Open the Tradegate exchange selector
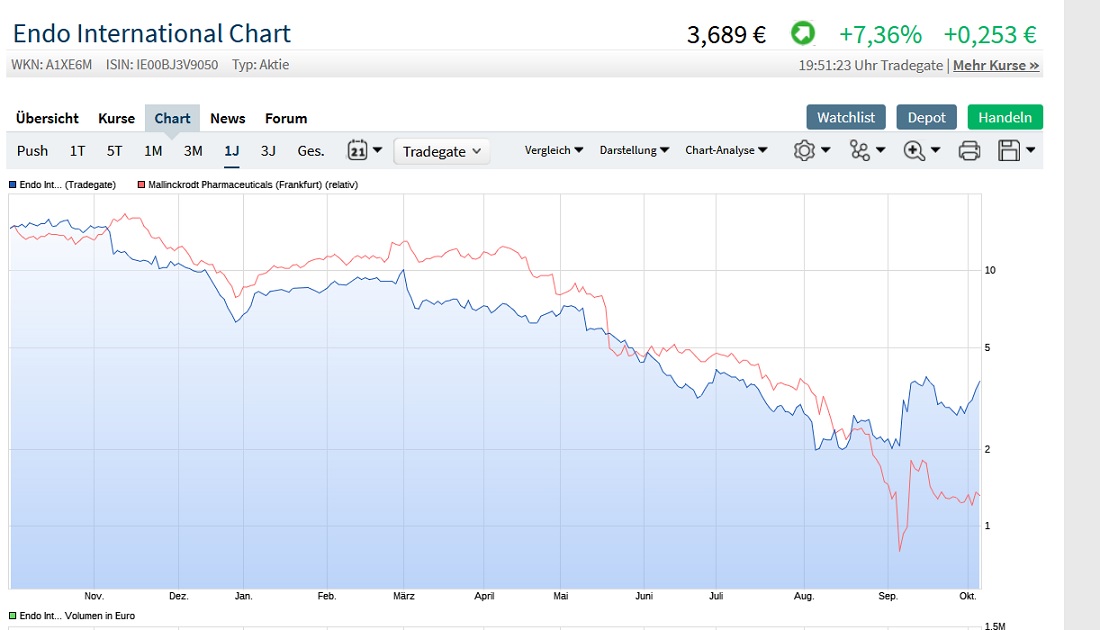Image resolution: width=1100 pixels, height=630 pixels. (x=441, y=151)
